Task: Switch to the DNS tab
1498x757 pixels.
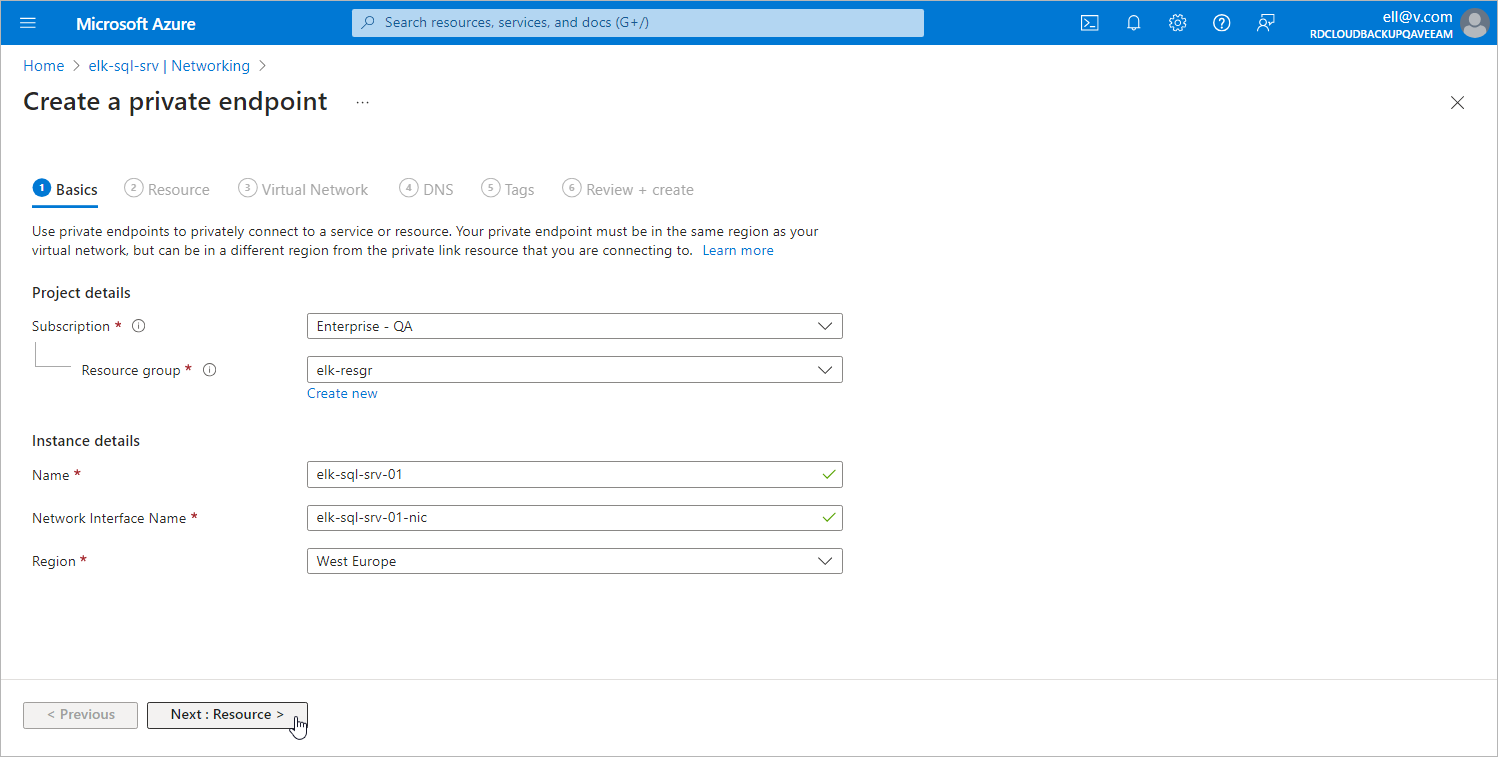Action: point(426,189)
